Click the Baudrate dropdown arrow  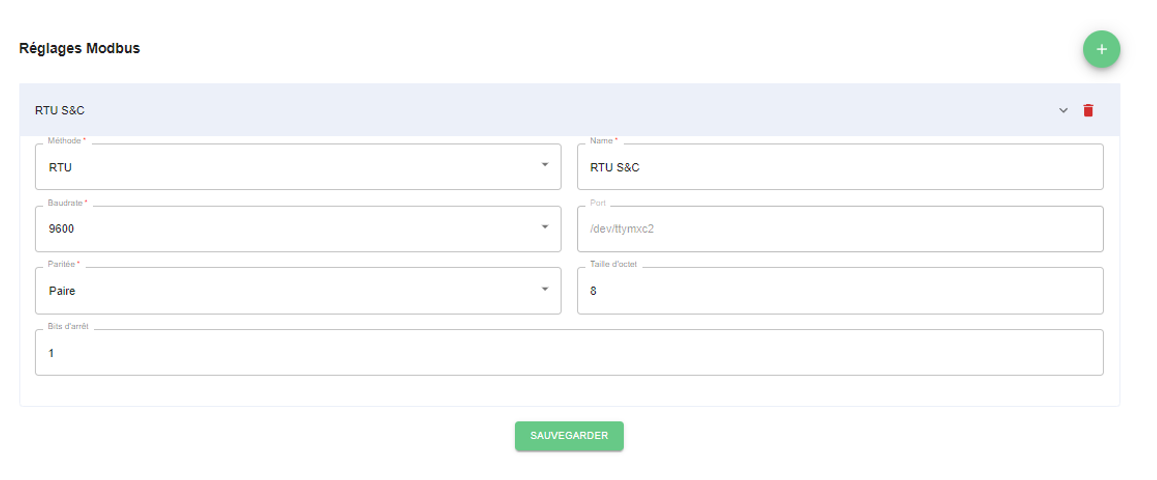pos(545,227)
